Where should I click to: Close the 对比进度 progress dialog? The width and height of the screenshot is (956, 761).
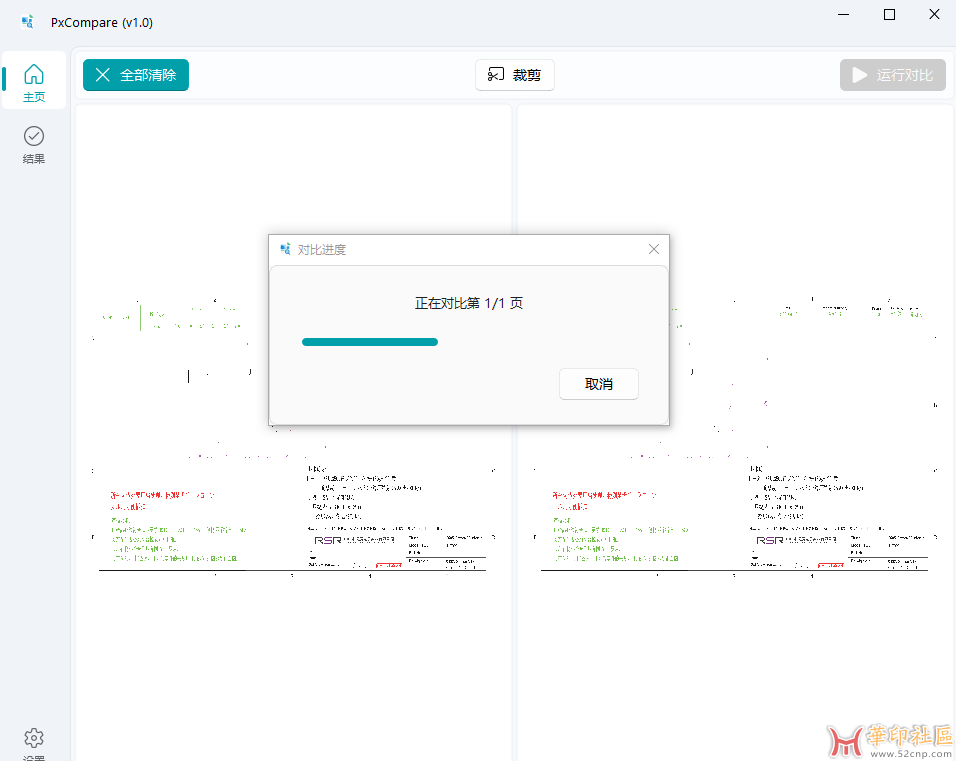pyautogui.click(x=654, y=249)
